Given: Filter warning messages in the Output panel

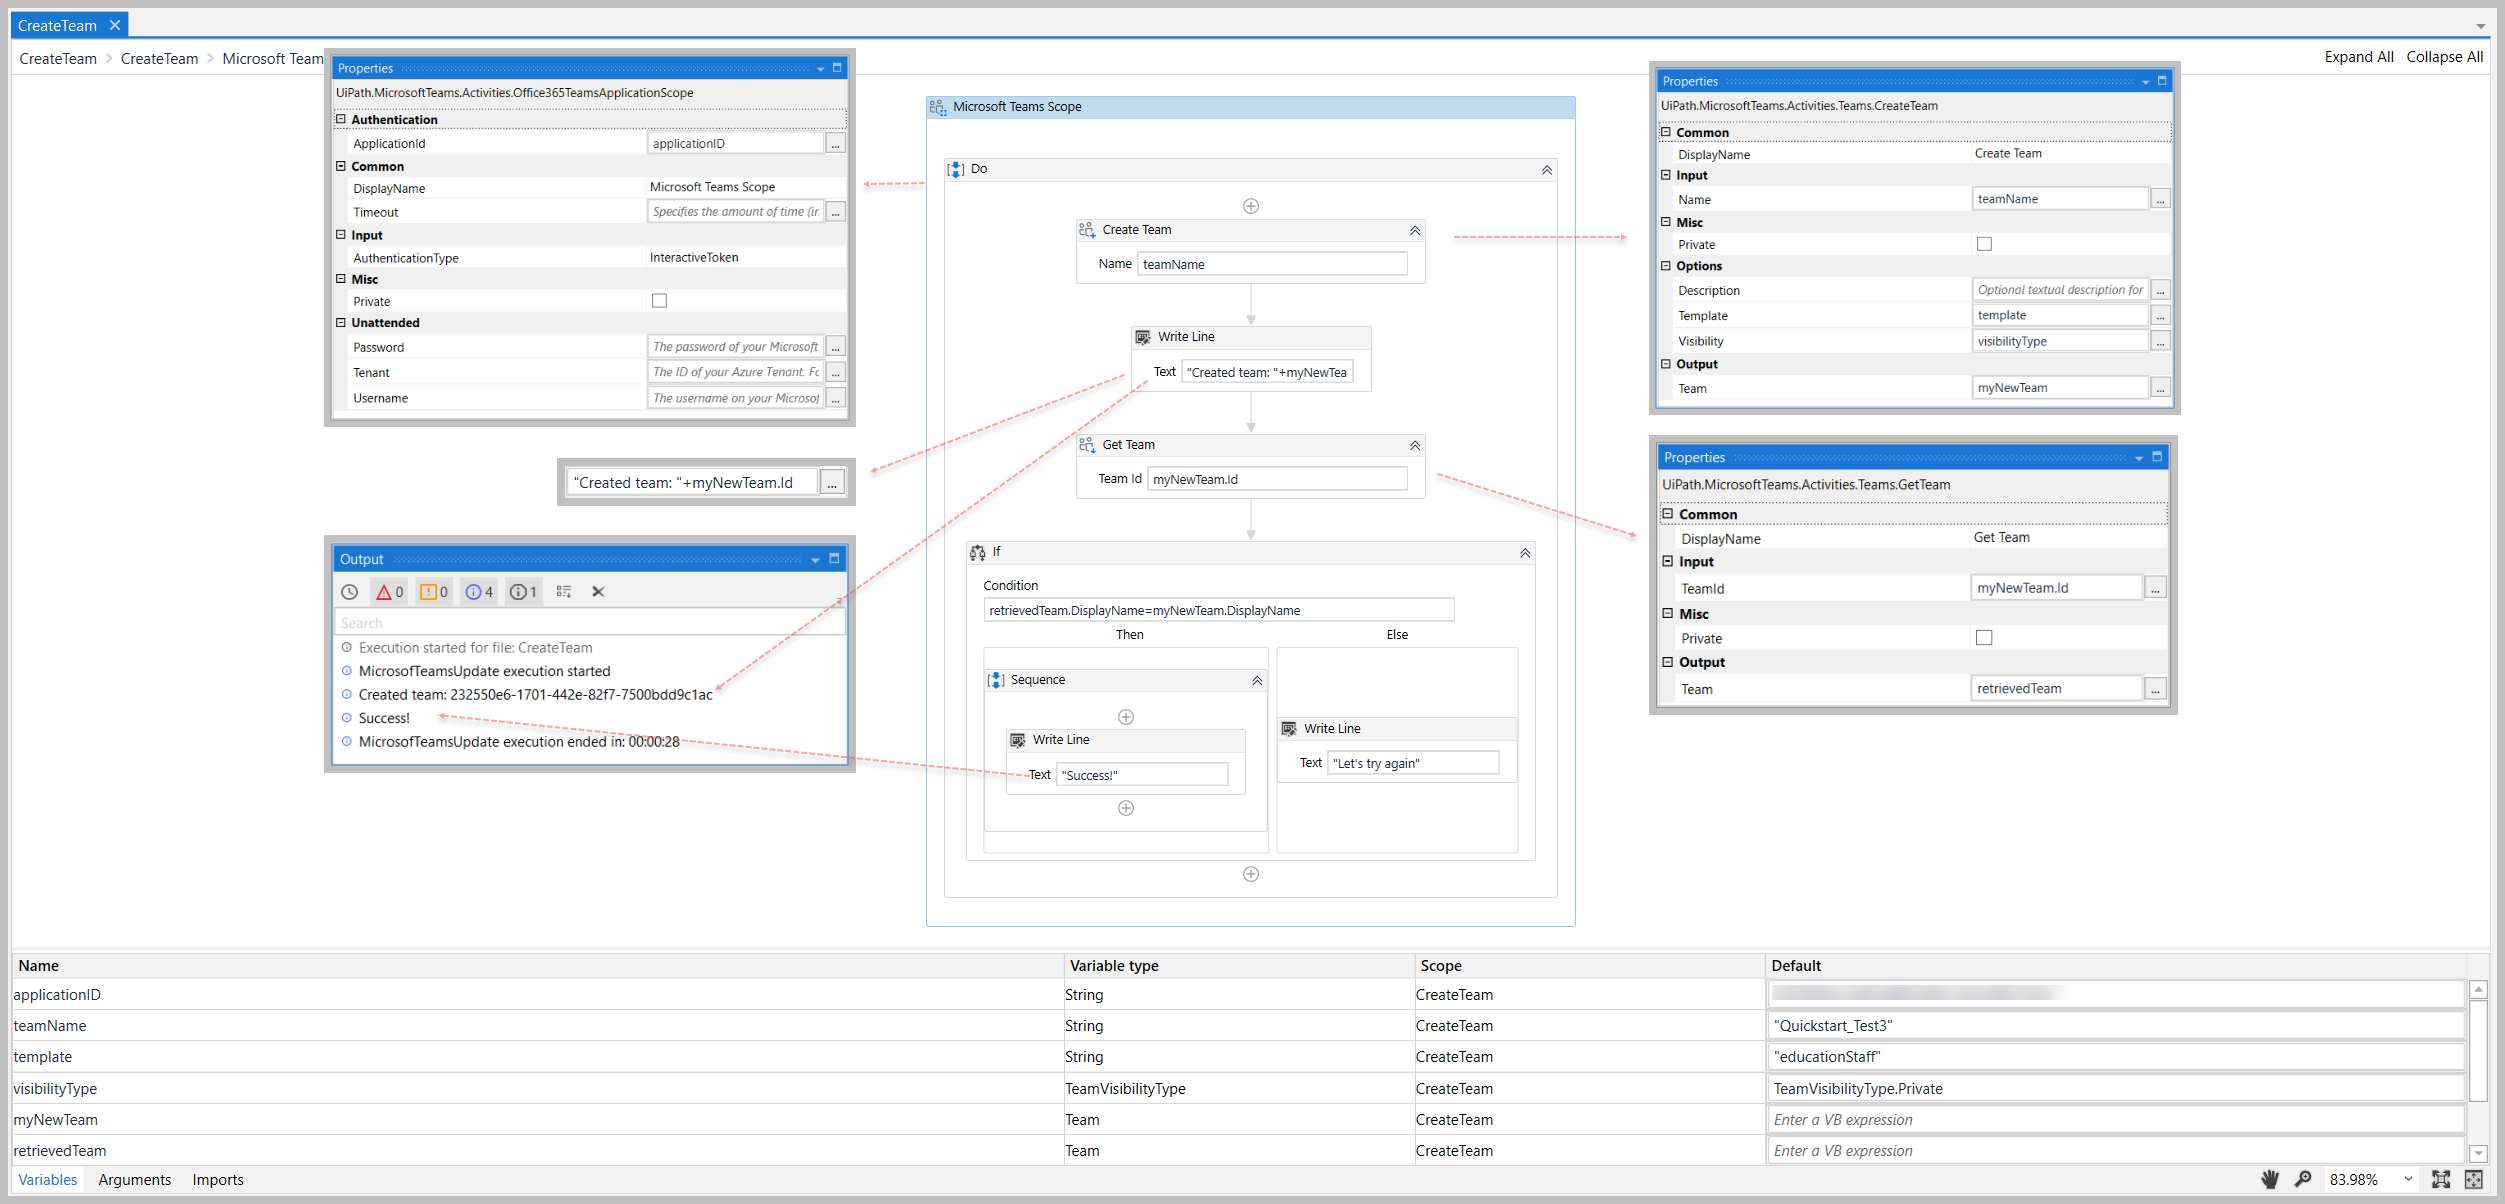Looking at the screenshot, I should pos(432,592).
